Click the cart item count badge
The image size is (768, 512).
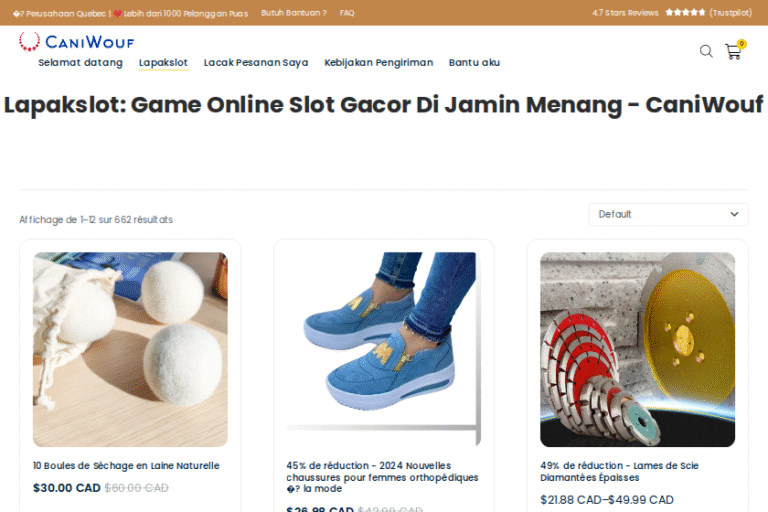tap(742, 44)
